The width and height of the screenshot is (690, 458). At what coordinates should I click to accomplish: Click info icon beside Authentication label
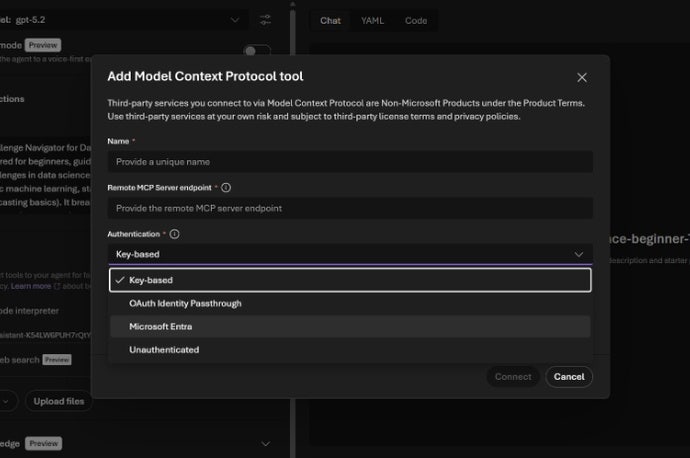[175, 234]
